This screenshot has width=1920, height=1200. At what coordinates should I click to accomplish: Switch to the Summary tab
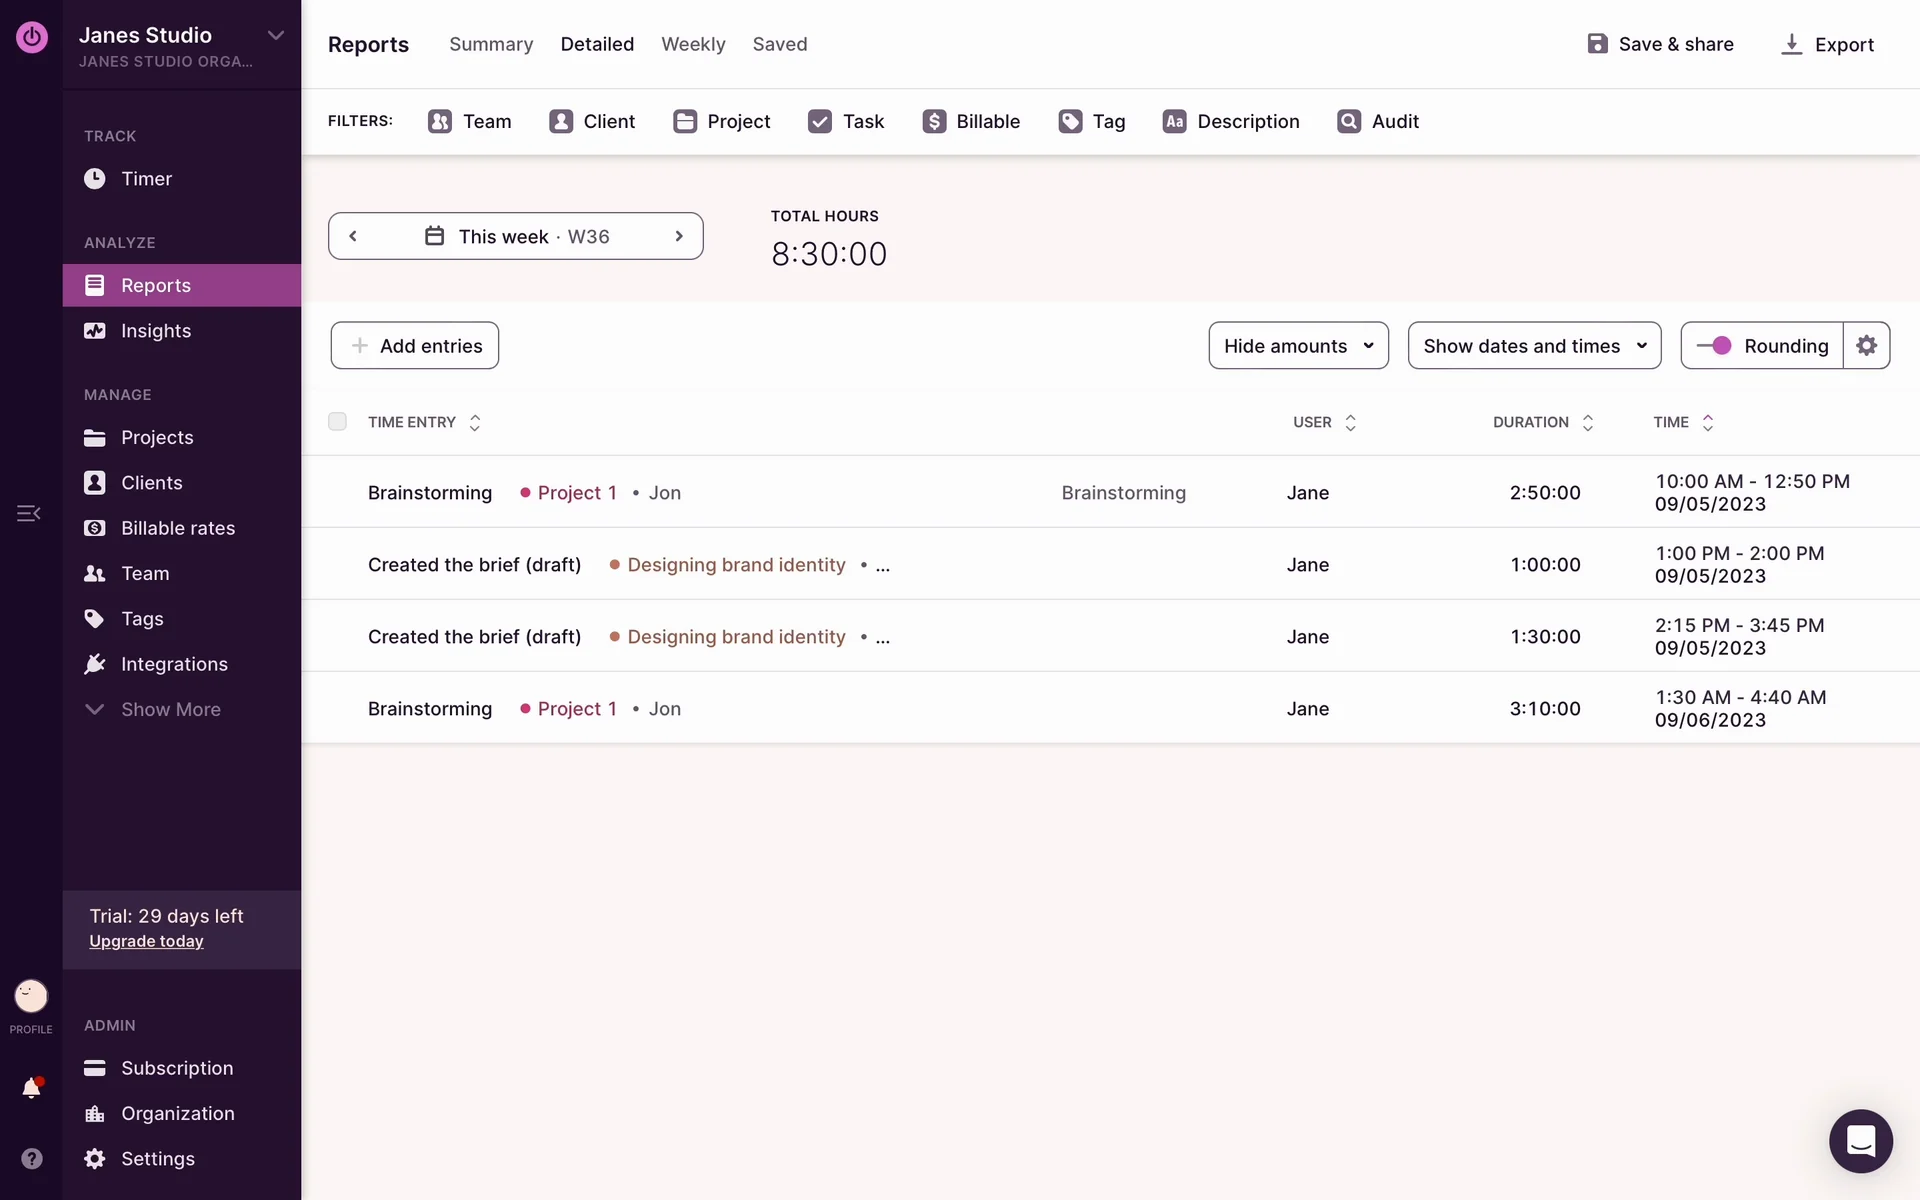[491, 44]
